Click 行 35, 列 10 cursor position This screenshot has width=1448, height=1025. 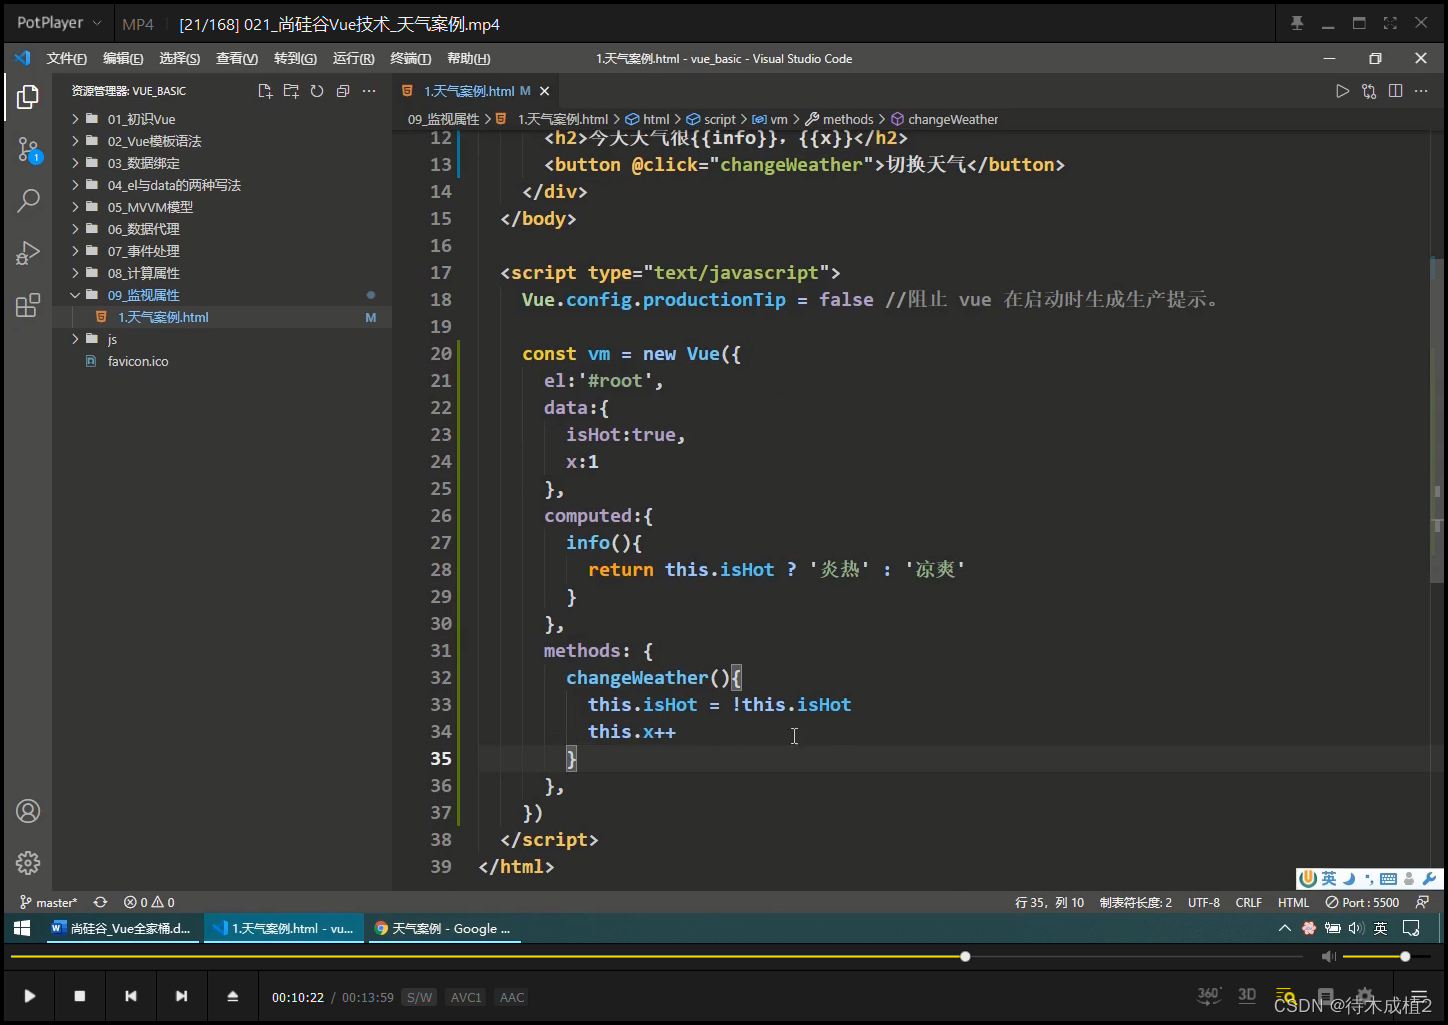1050,902
